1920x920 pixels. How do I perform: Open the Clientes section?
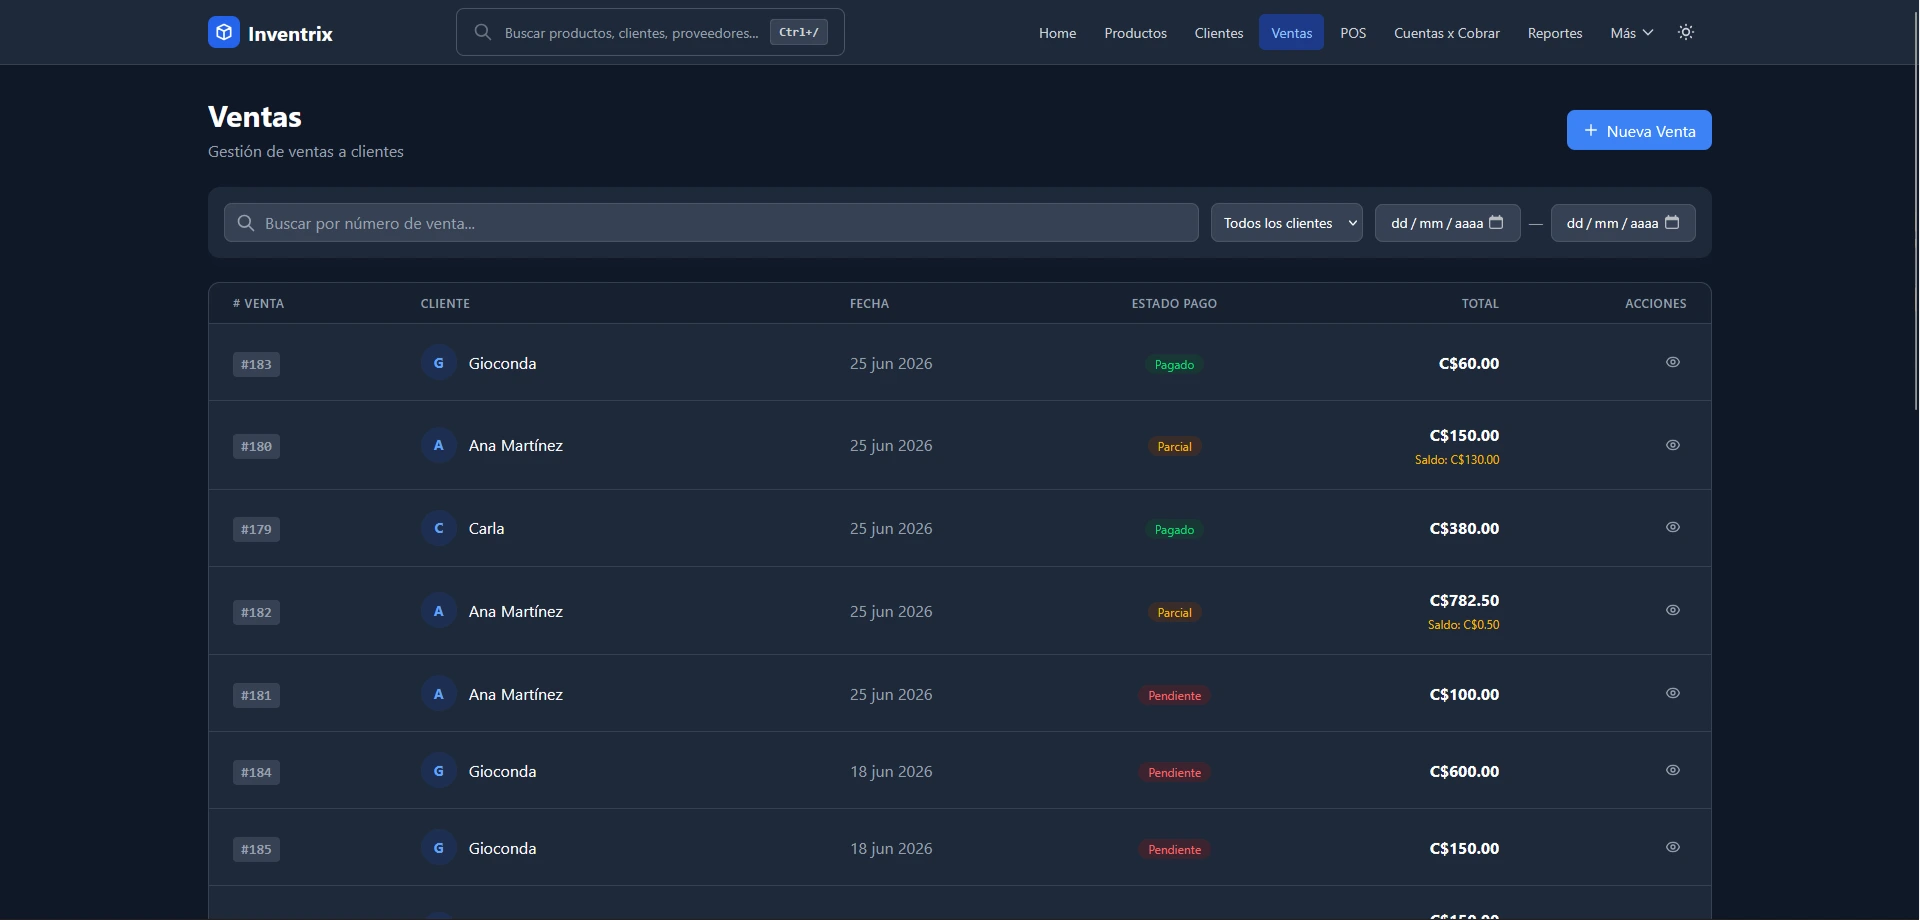(x=1219, y=33)
